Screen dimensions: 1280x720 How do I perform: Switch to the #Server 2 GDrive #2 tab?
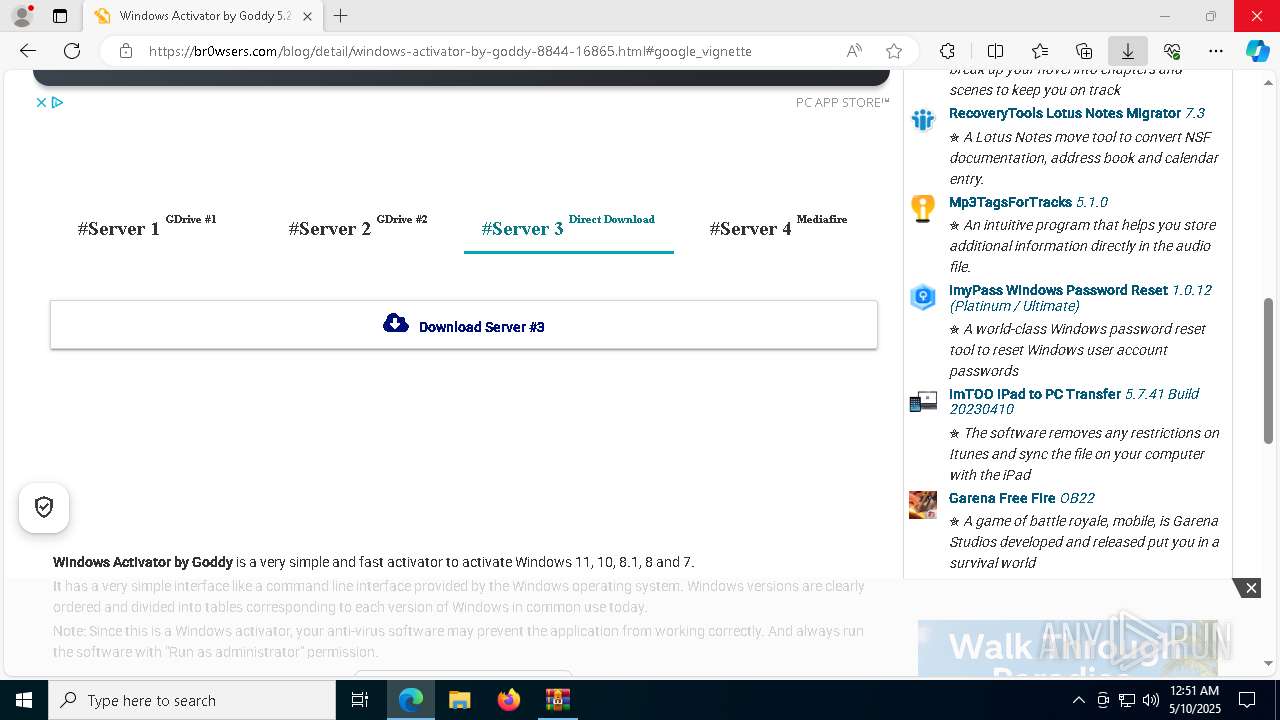click(358, 227)
